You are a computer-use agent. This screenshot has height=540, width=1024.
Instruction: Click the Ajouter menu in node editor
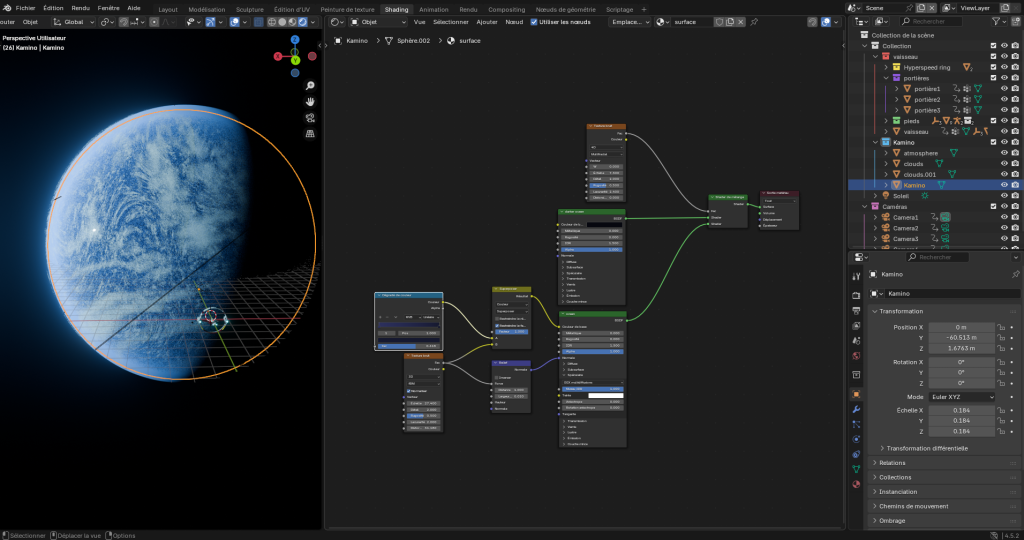tap(487, 22)
